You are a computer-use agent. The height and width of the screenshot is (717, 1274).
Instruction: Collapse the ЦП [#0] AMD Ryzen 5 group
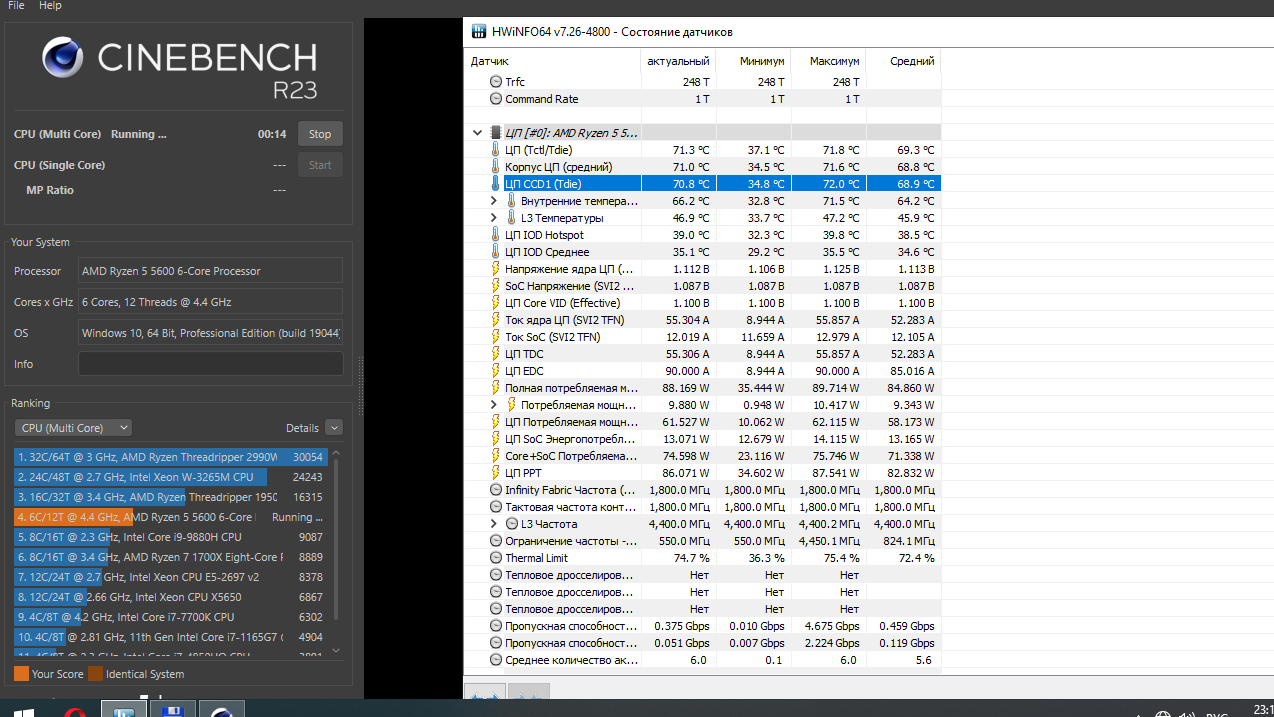pos(477,133)
